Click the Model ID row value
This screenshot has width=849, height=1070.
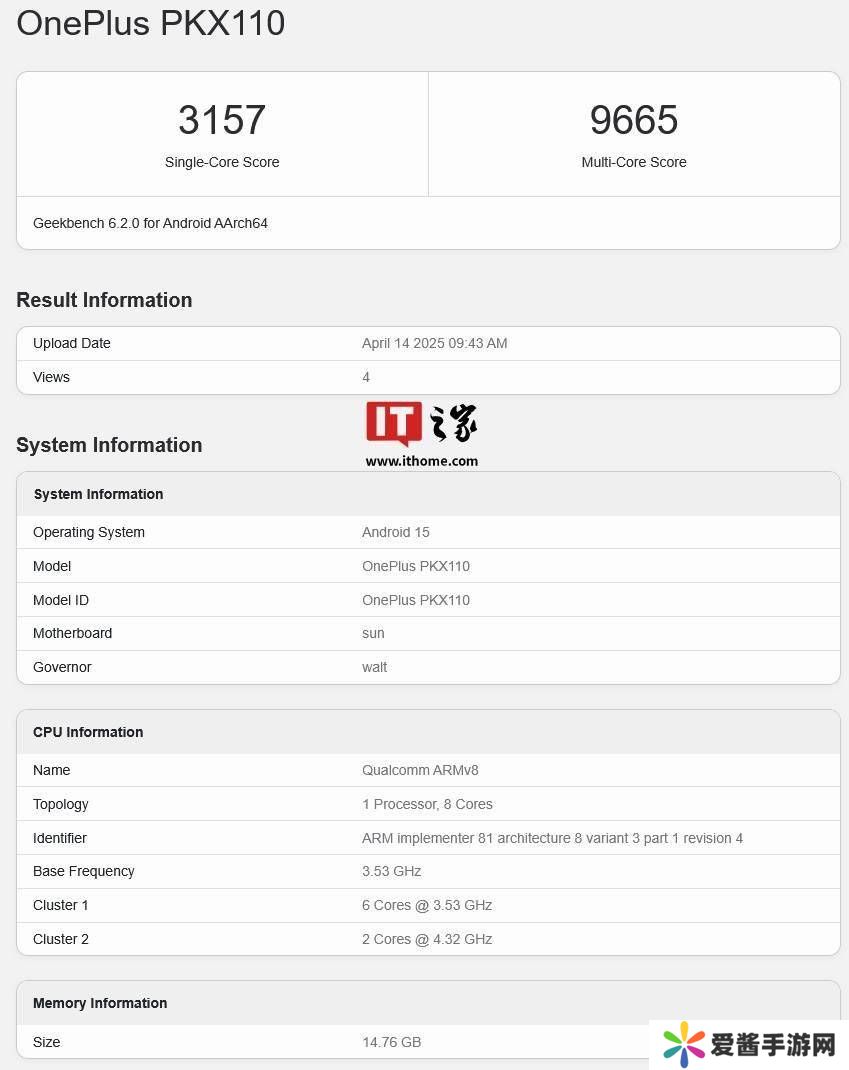click(x=415, y=600)
